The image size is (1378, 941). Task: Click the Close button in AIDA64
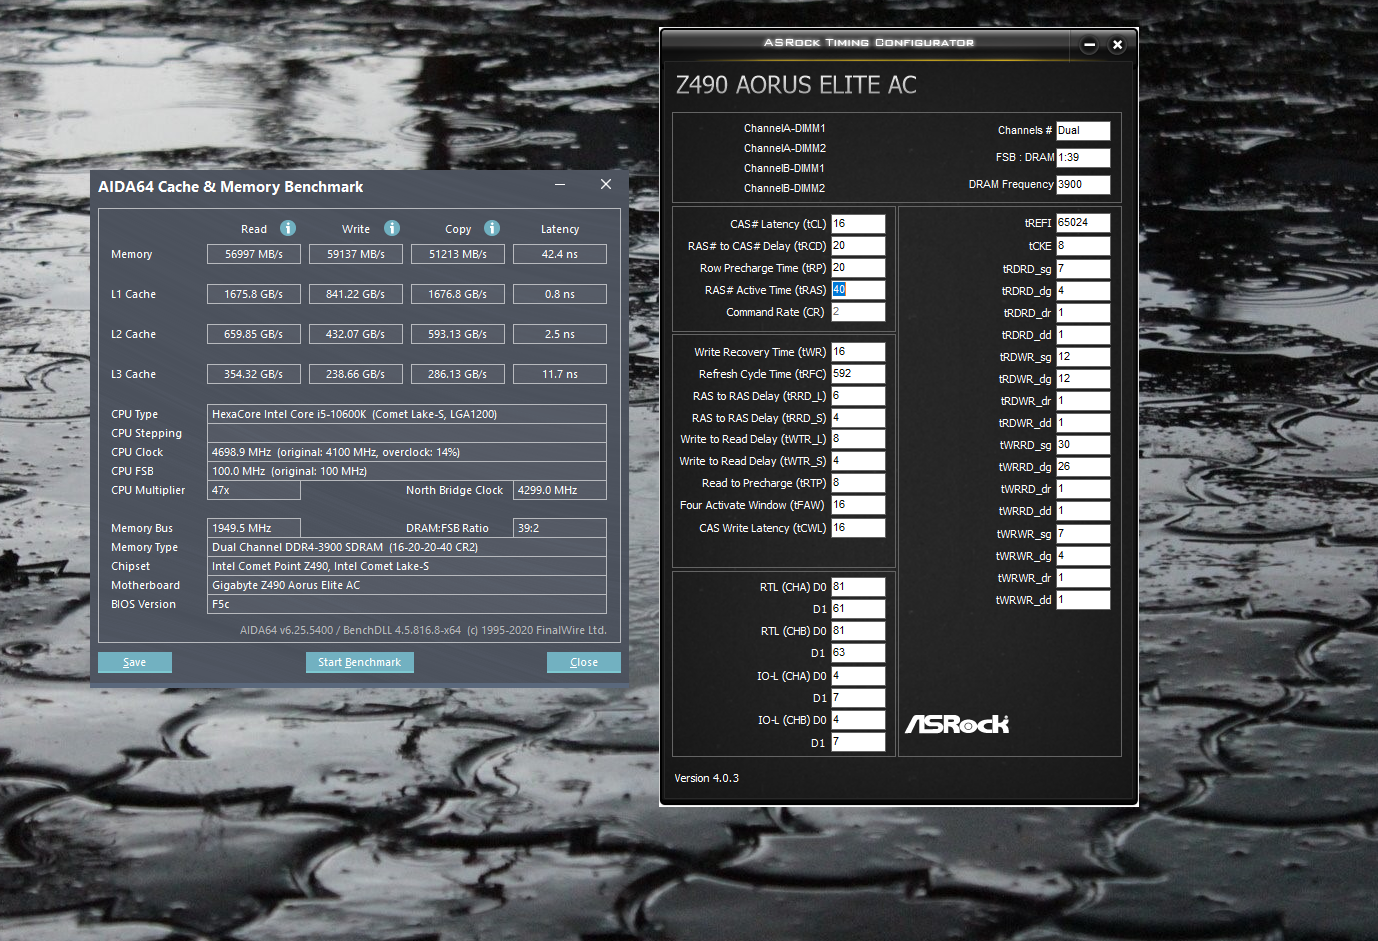pos(584,662)
